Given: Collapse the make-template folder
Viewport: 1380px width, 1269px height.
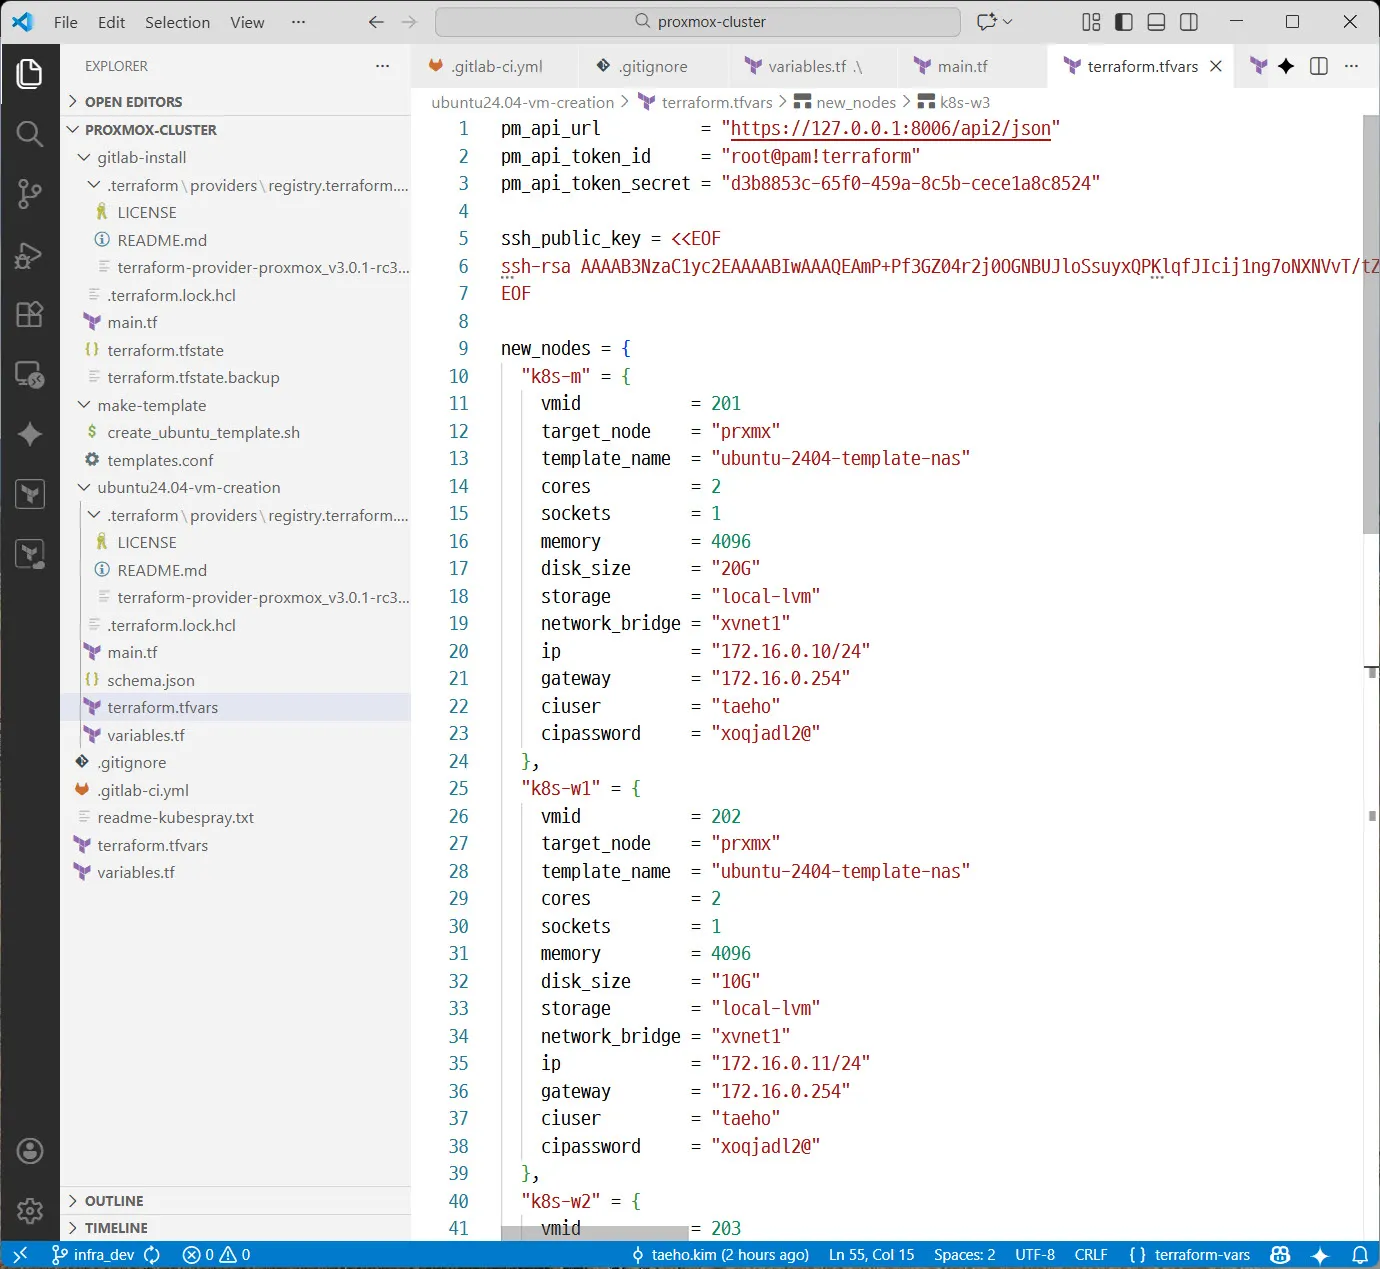Looking at the screenshot, I should point(236,405).
